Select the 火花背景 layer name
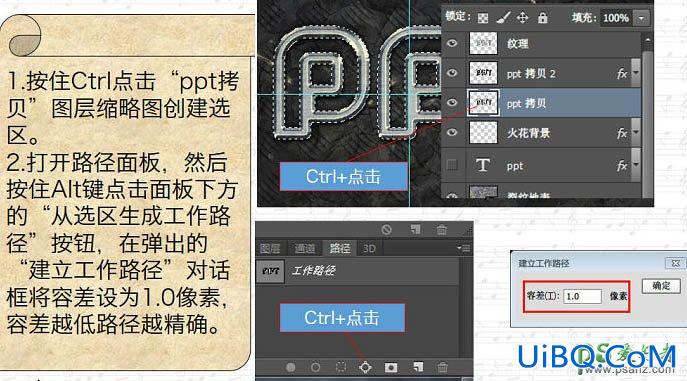Viewport: 687px width, 381px height. (x=528, y=133)
